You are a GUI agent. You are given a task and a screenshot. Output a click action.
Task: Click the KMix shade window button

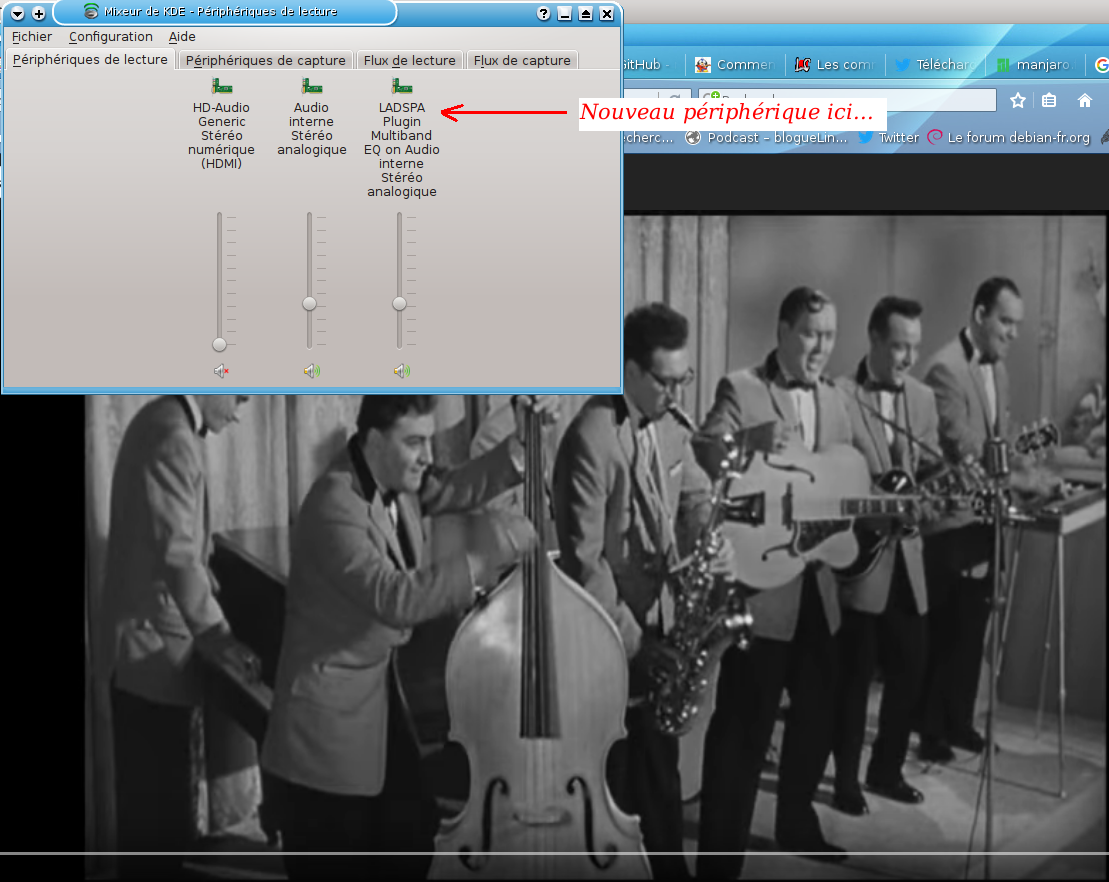point(586,13)
